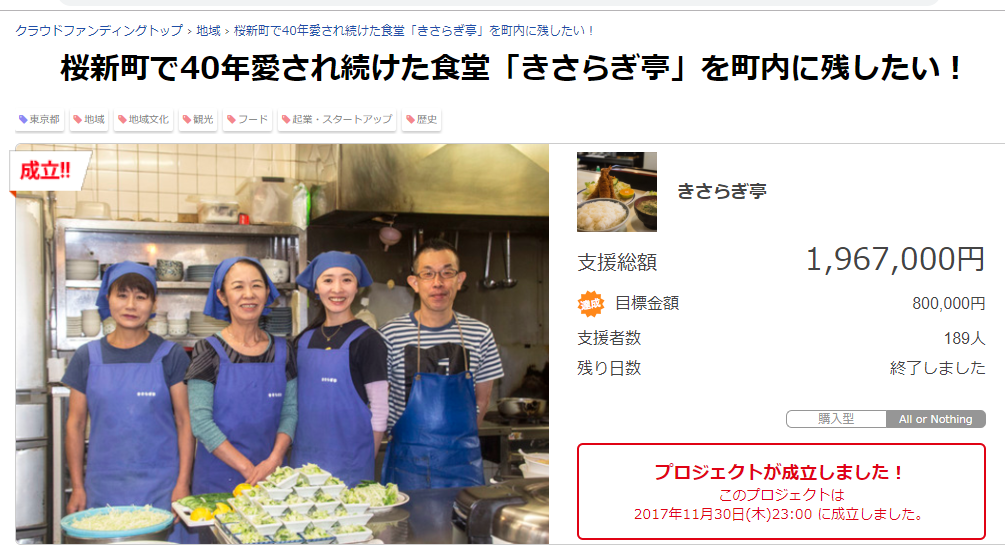The height and width of the screenshot is (554, 1005).
Task: Click the プロジェクトが成立しました notice box
Action: click(x=781, y=491)
